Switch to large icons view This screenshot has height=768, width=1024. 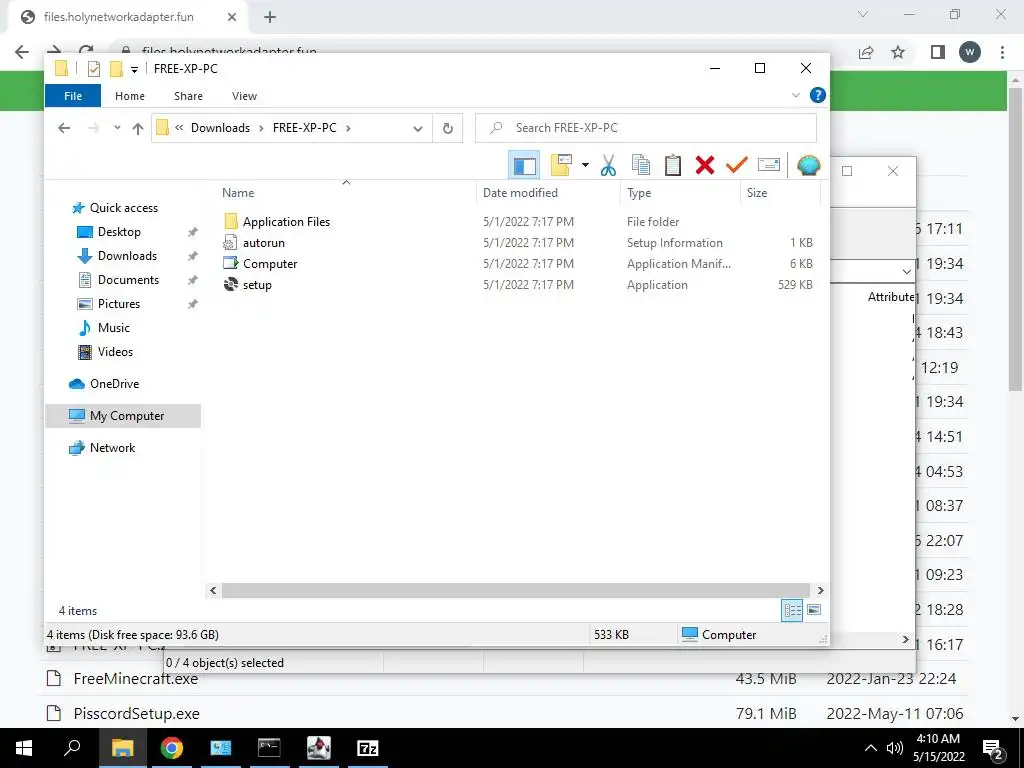pos(814,610)
